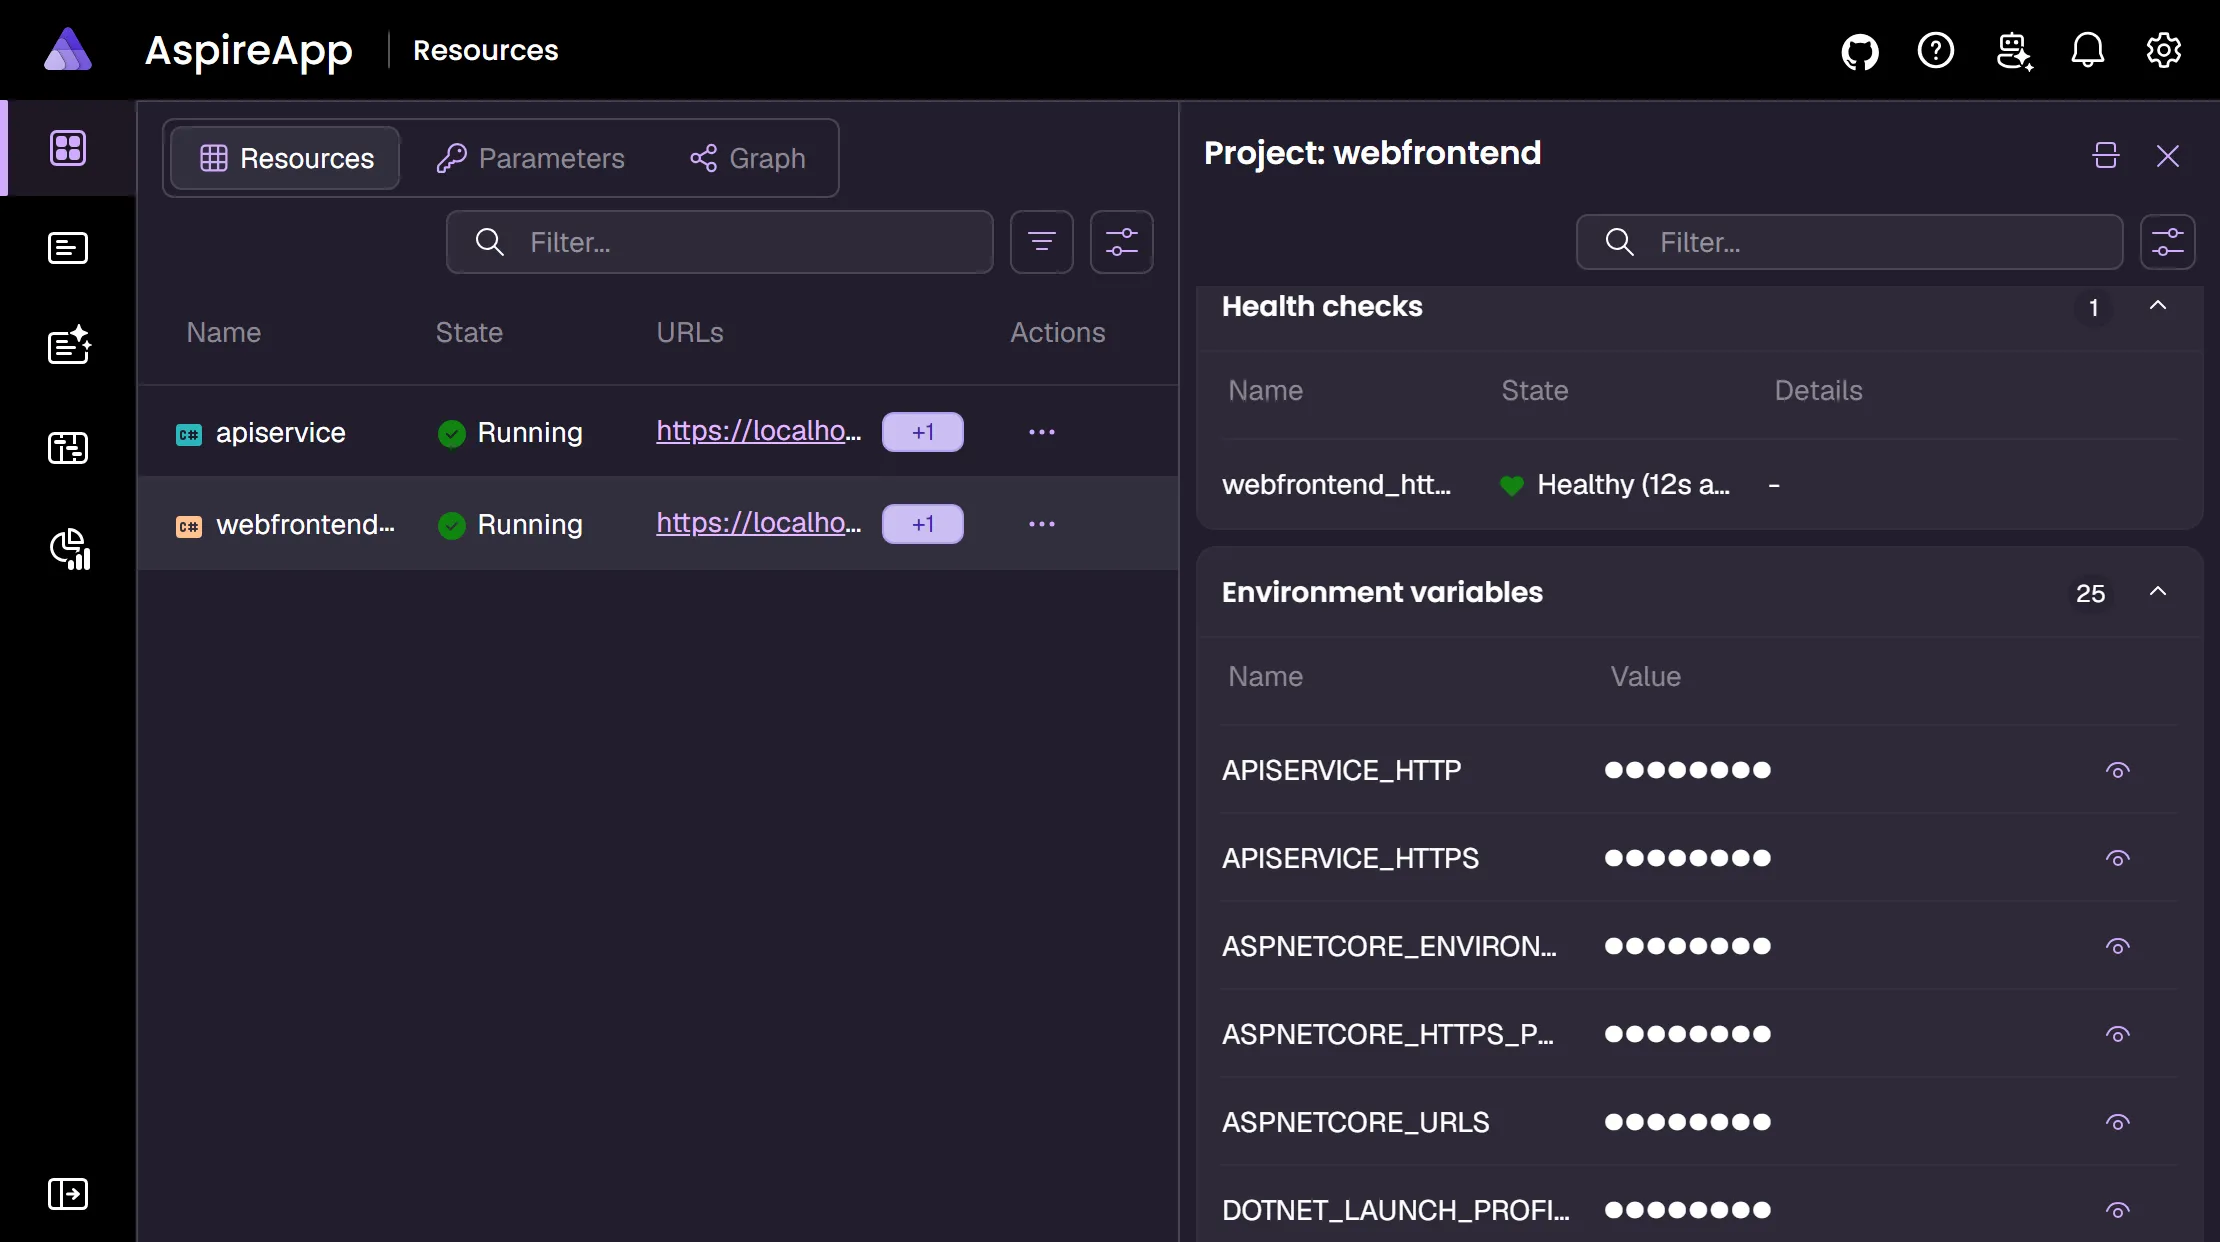Click the APISERVICE_HTTP variable name
Image resolution: width=2220 pixels, height=1242 pixels.
tap(1342, 770)
